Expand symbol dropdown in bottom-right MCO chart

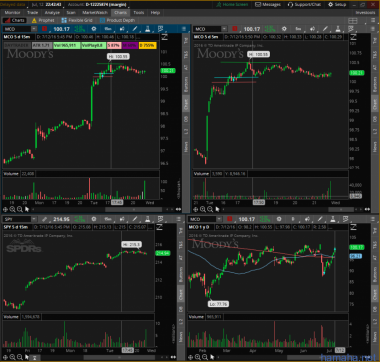[x=219, y=219]
